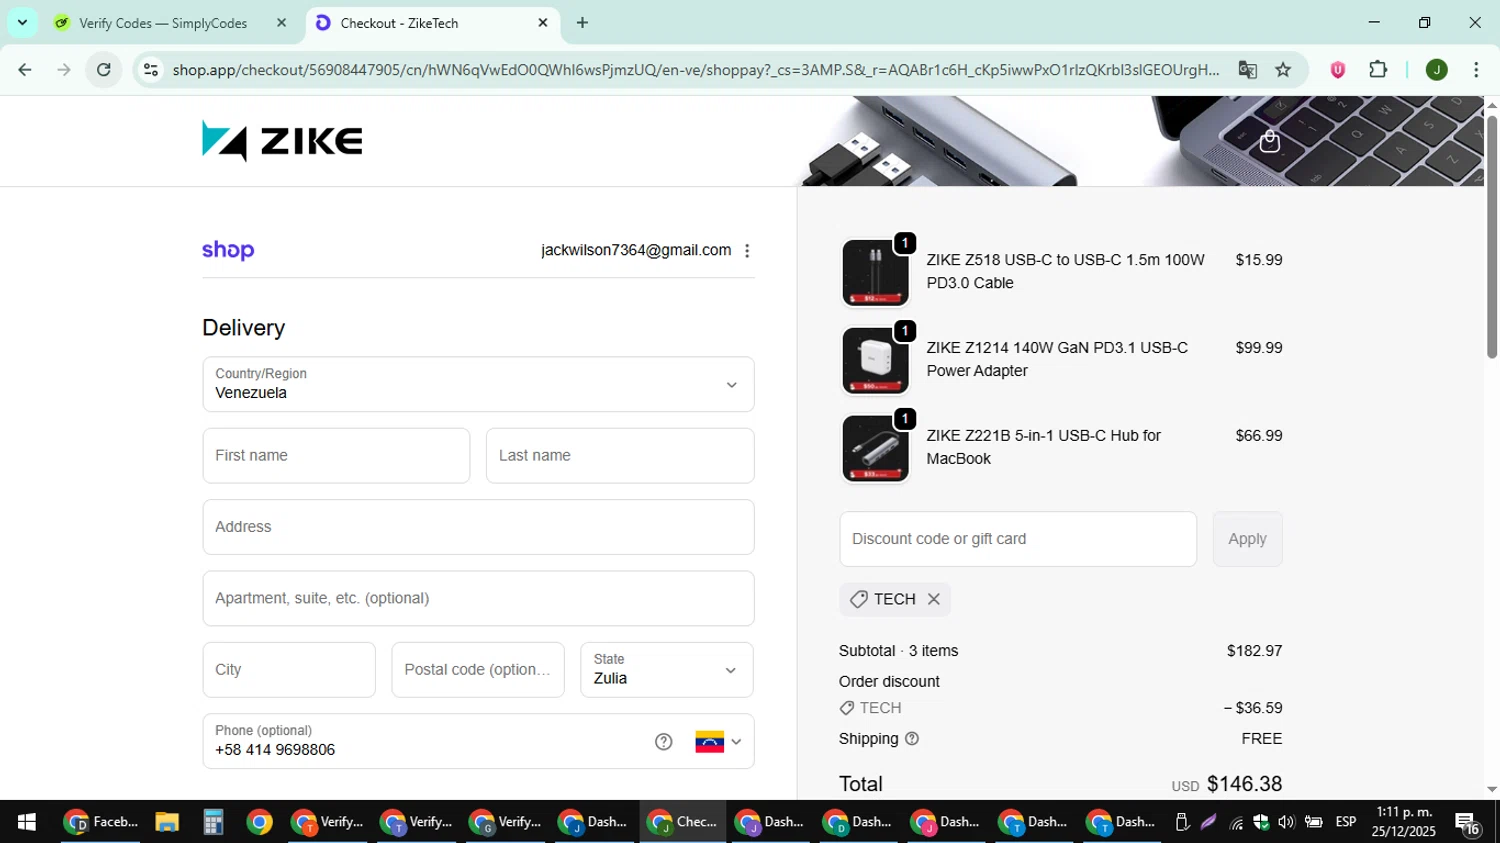Image resolution: width=1500 pixels, height=843 pixels.
Task: Open volume control in system tray
Action: click(x=1286, y=822)
